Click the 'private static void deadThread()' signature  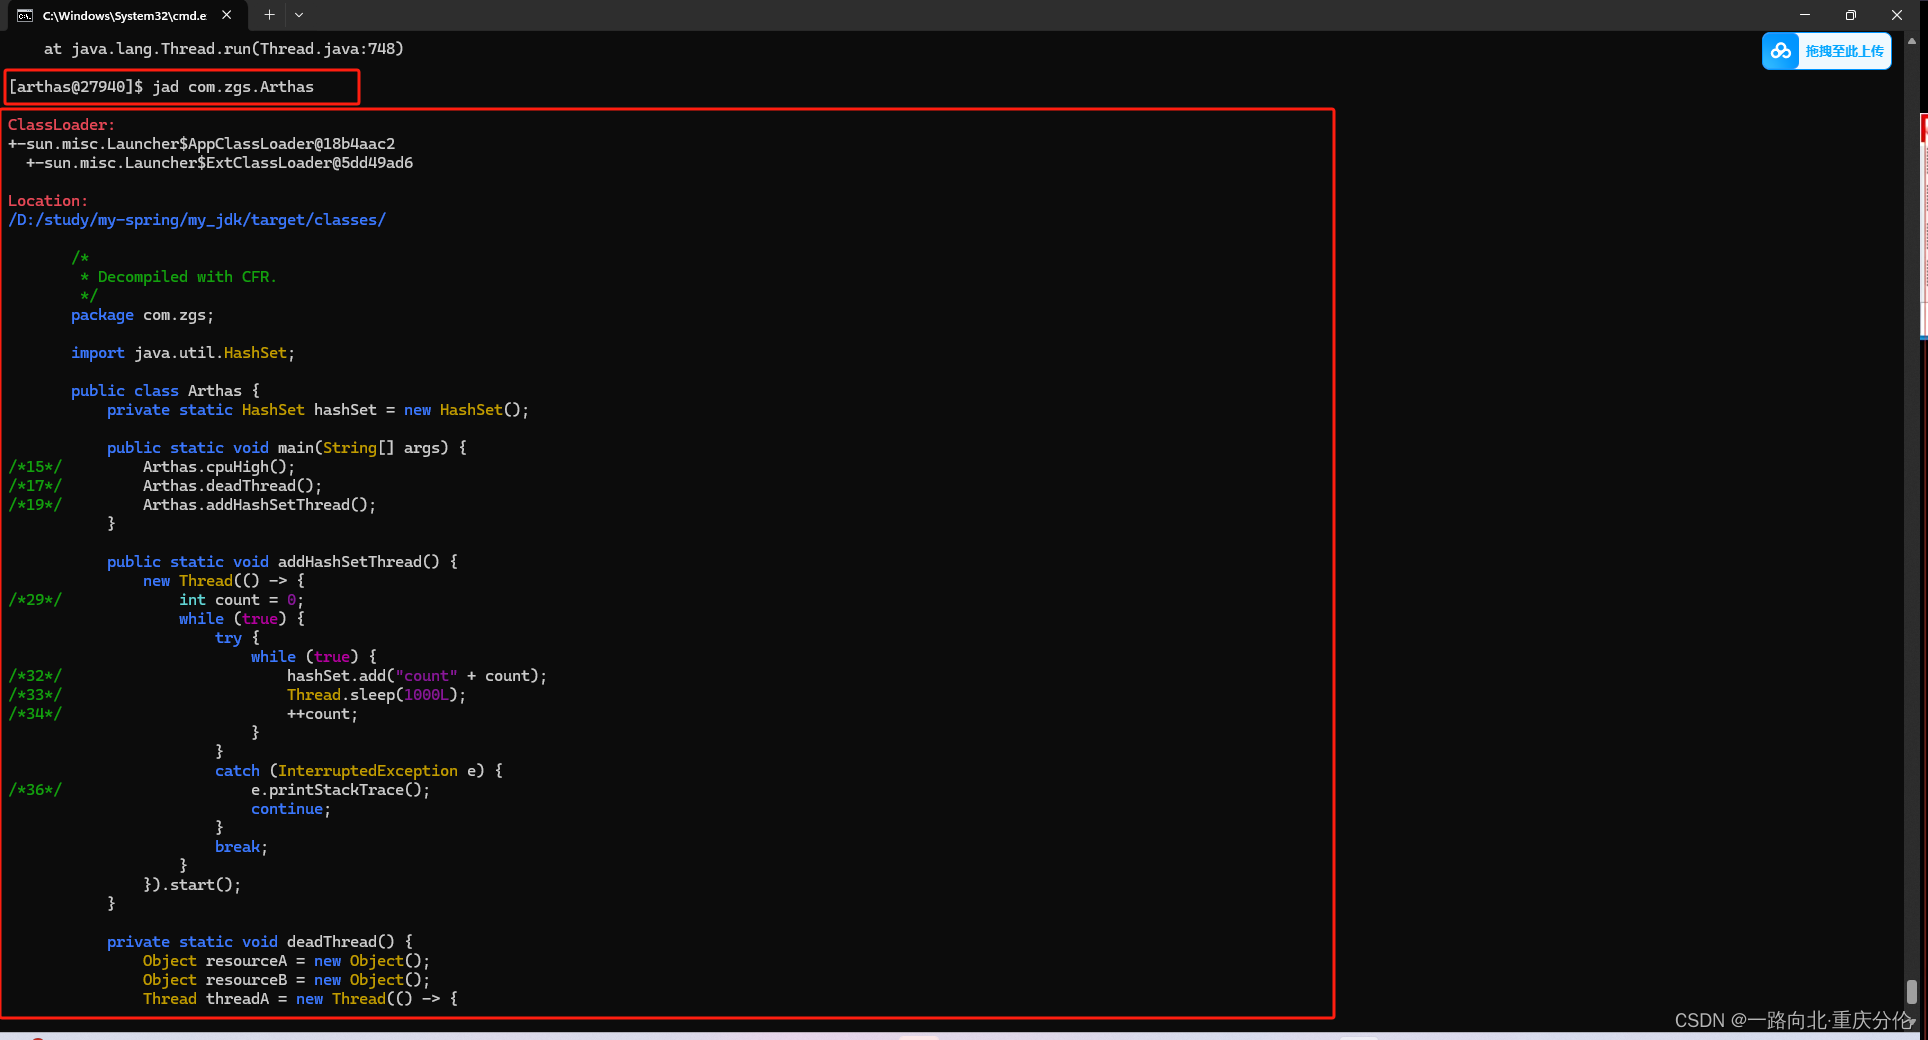260,942
